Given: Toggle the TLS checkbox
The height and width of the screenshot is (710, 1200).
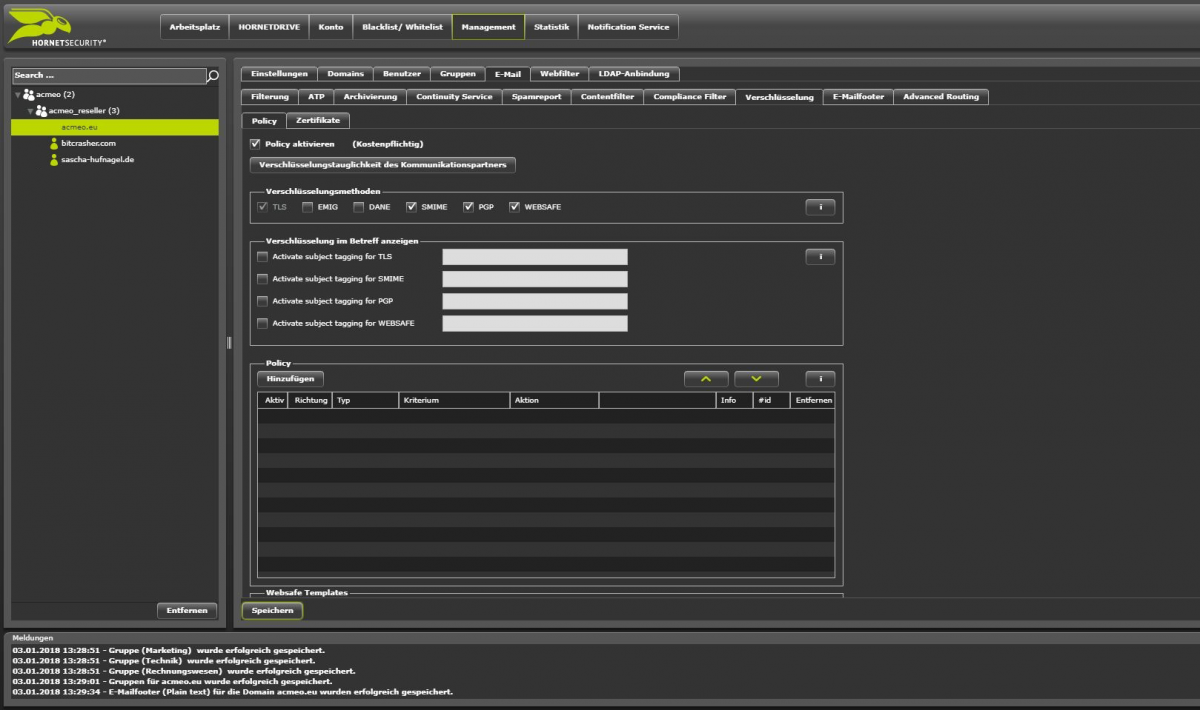Looking at the screenshot, I should pyautogui.click(x=263, y=207).
